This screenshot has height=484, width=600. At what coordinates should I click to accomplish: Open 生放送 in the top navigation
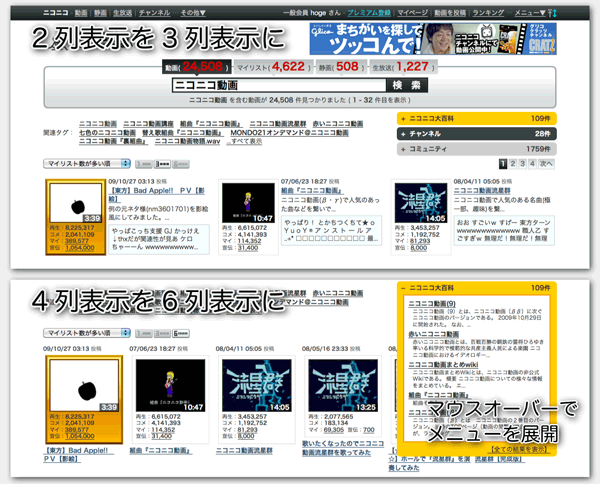click(122, 13)
